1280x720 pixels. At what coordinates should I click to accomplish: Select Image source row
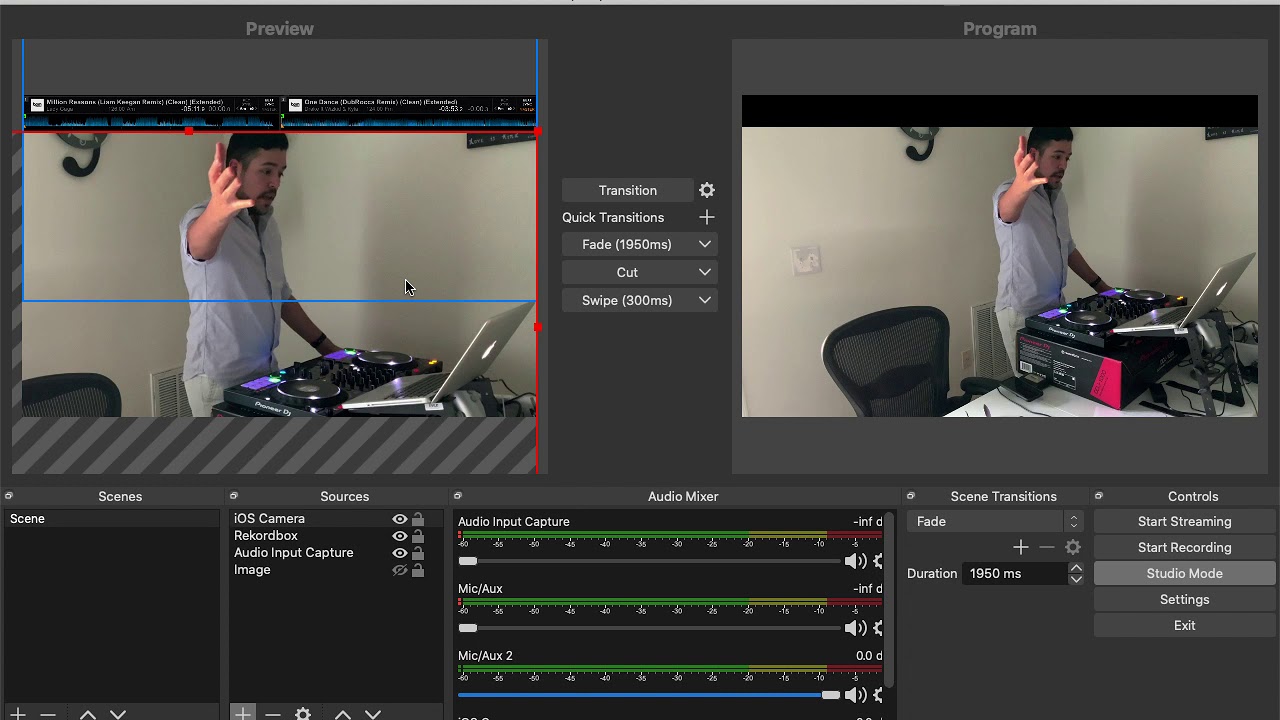[335, 570]
